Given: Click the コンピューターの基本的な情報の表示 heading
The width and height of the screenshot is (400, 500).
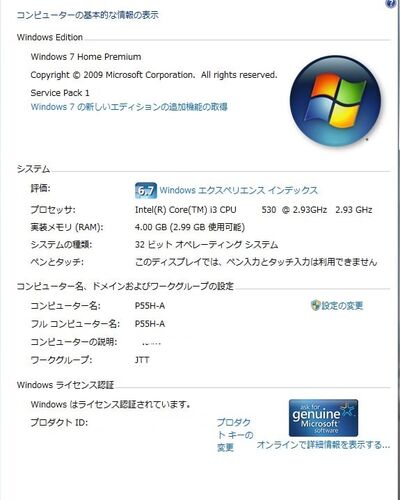Looking at the screenshot, I should click(x=88, y=15).
